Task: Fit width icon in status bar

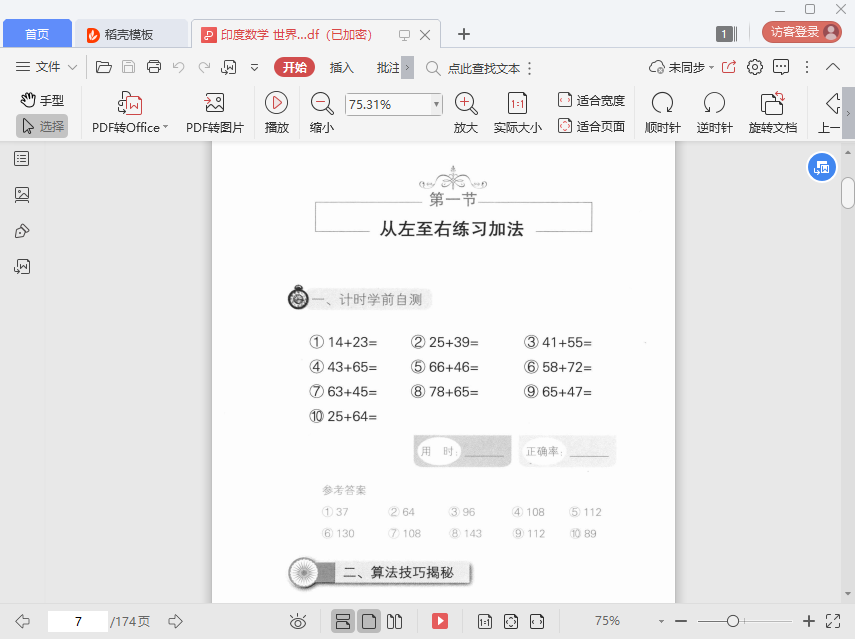Action: pyautogui.click(x=537, y=621)
